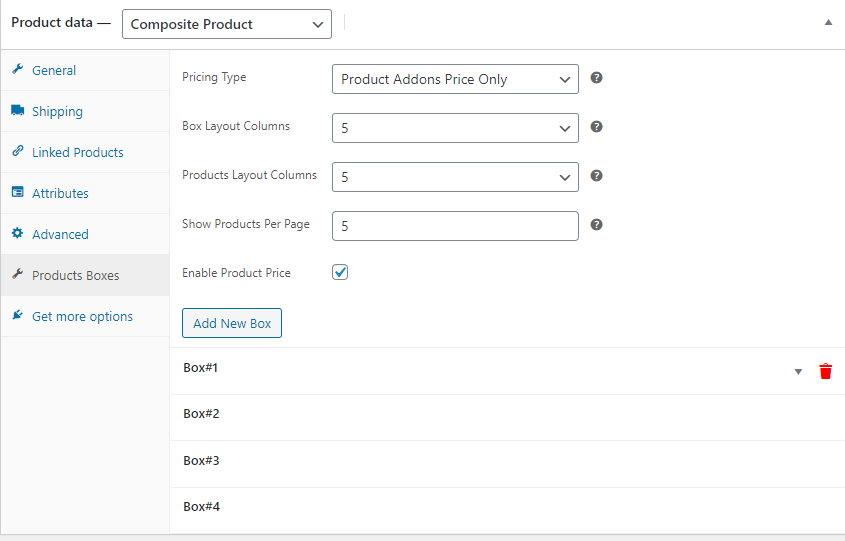Click the Box#1 title text
845x541 pixels.
tap(200, 367)
